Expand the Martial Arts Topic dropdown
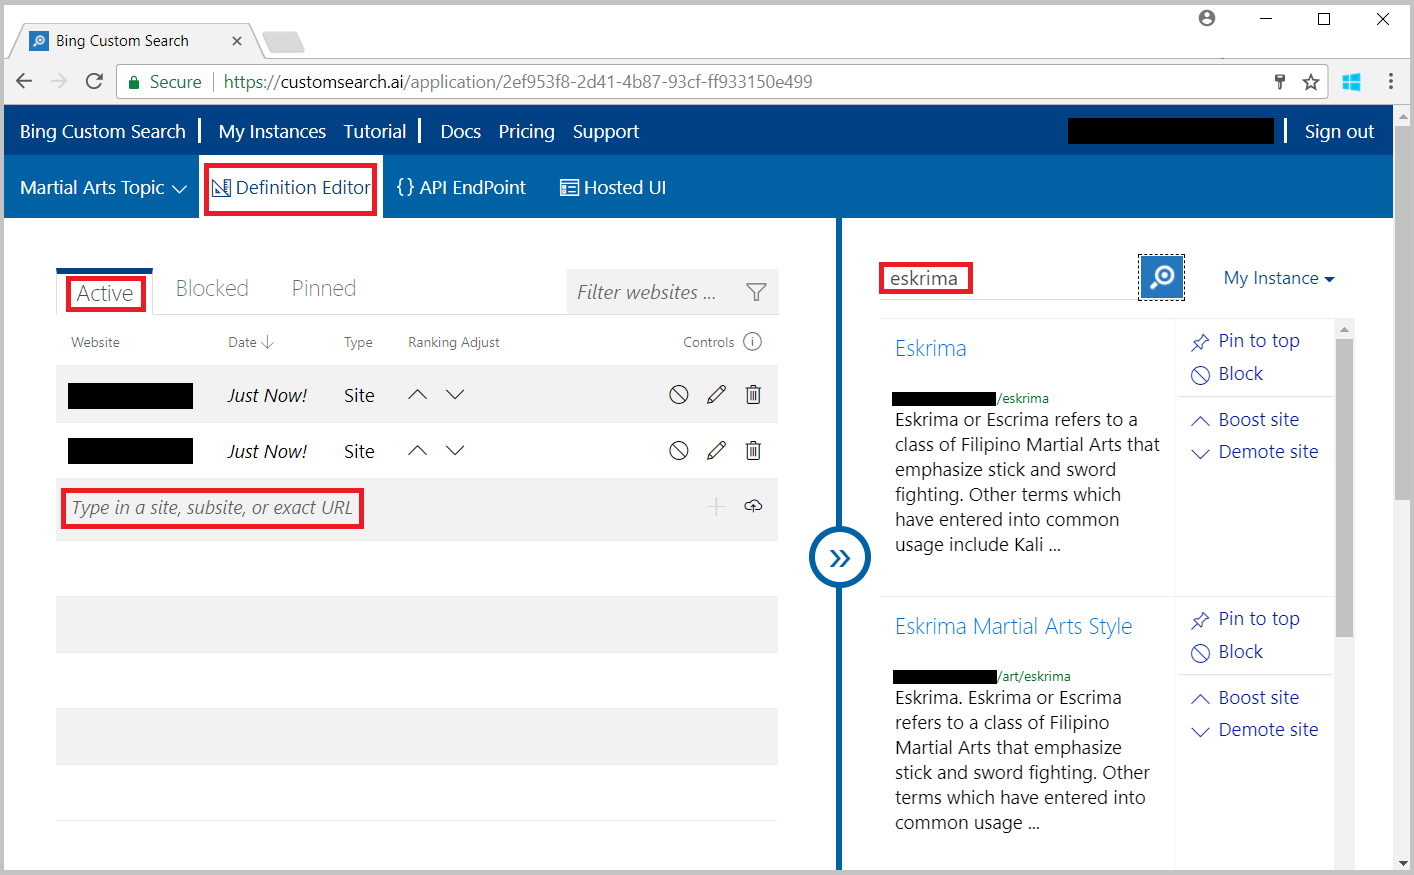The height and width of the screenshot is (875, 1414). (x=103, y=188)
